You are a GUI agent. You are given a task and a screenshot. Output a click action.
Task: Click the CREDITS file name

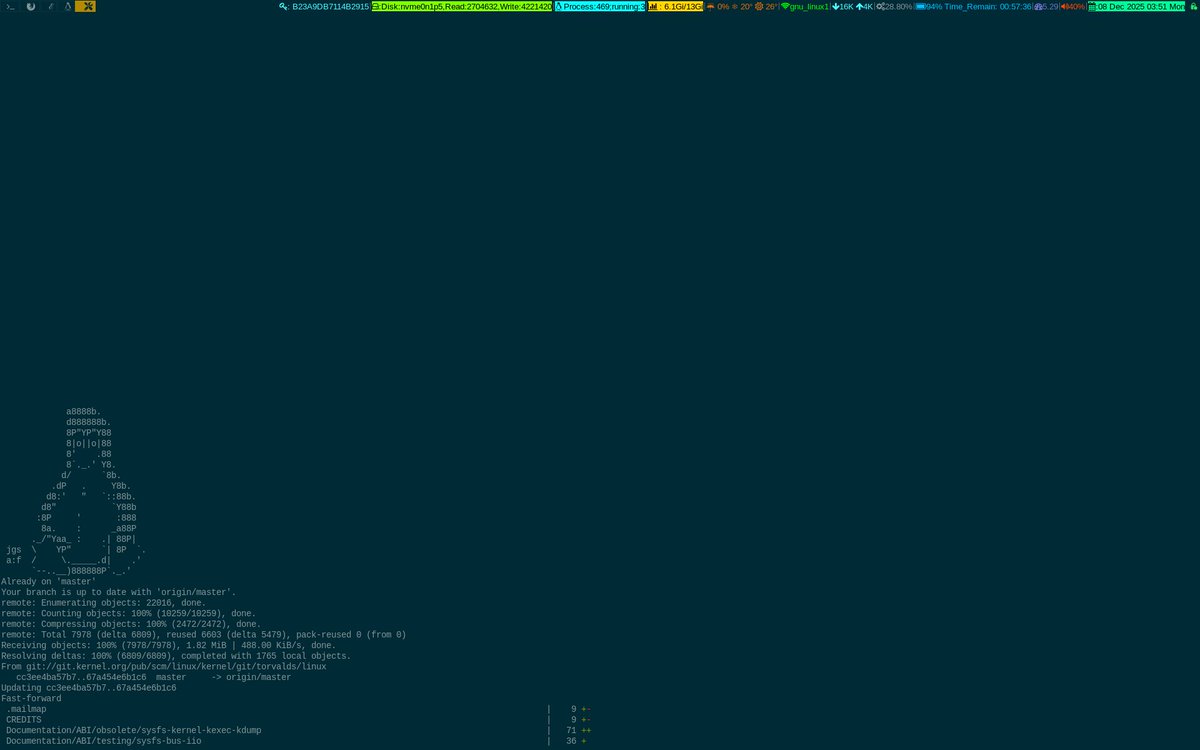coord(24,720)
